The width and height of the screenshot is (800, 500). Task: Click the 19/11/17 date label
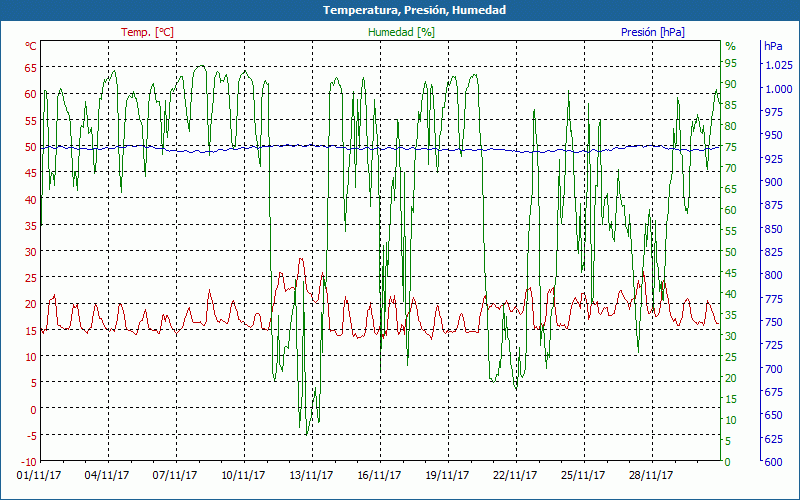pyautogui.click(x=447, y=476)
